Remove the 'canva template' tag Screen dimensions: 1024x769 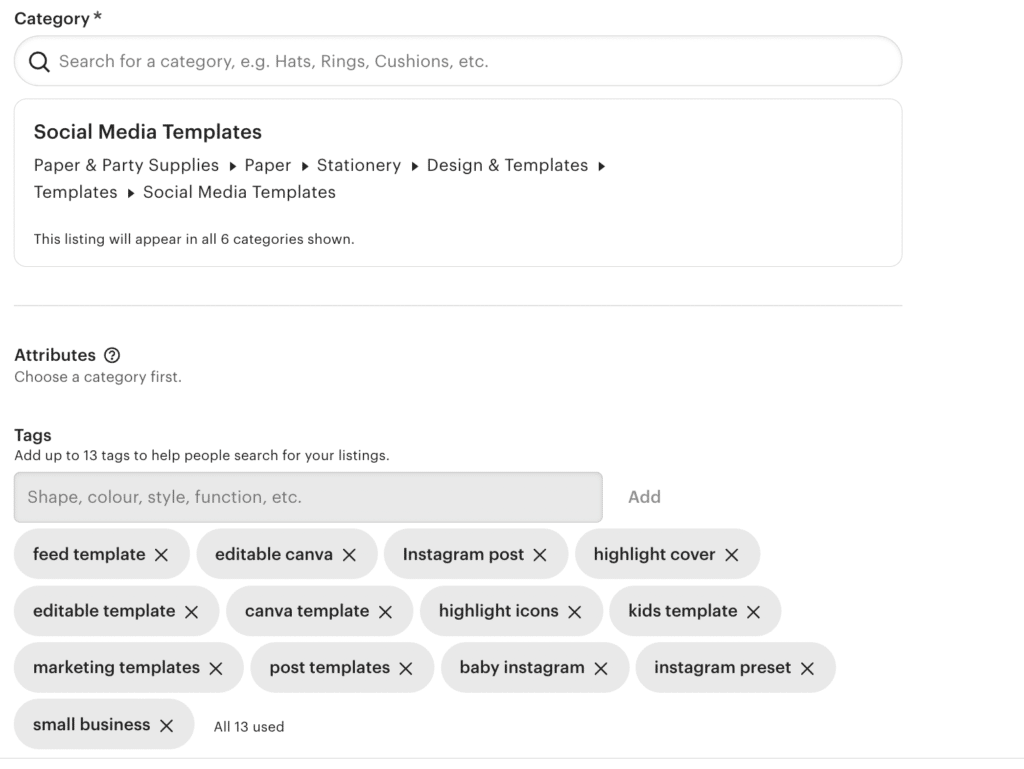click(386, 610)
